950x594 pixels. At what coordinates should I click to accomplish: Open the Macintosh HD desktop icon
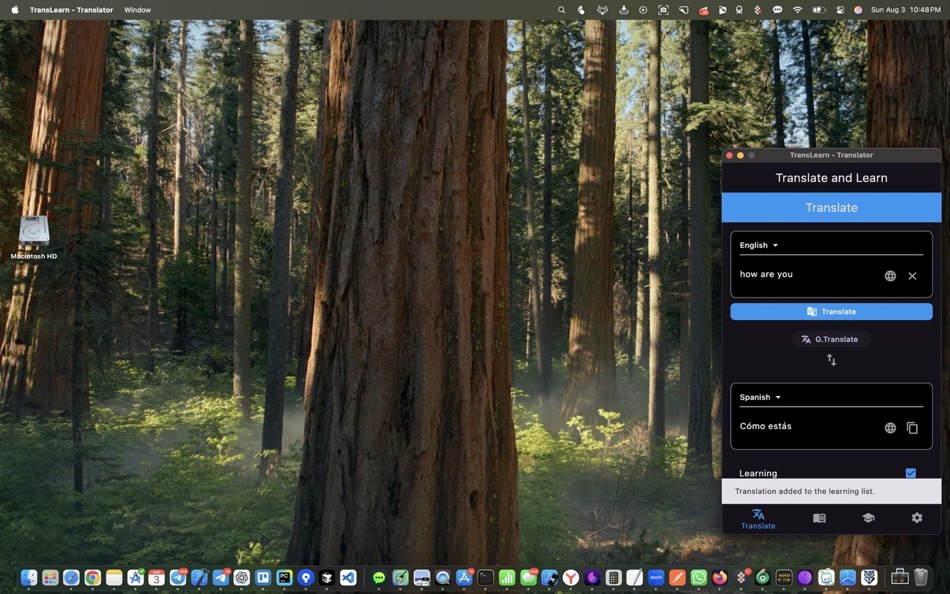pos(34,238)
